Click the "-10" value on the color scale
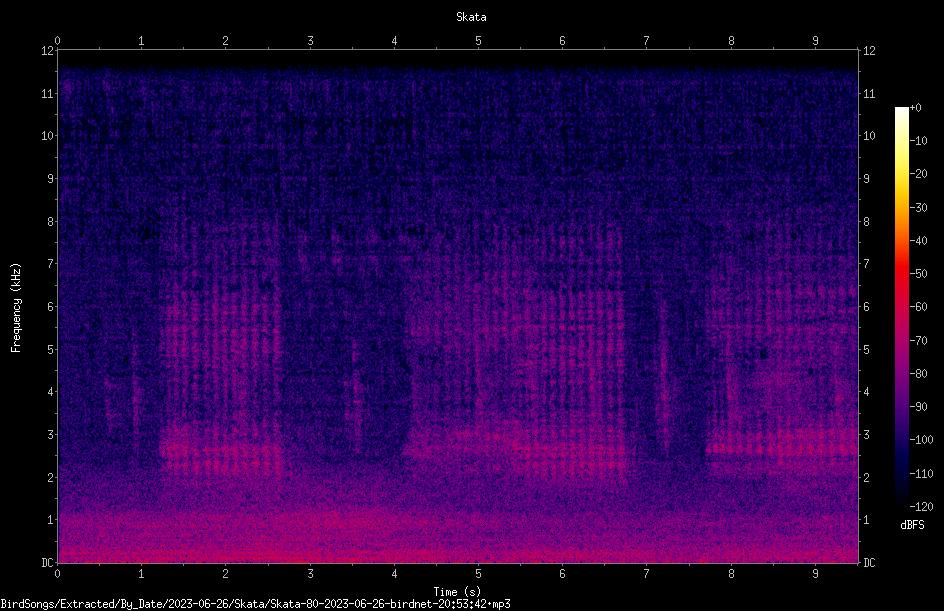 [918, 141]
